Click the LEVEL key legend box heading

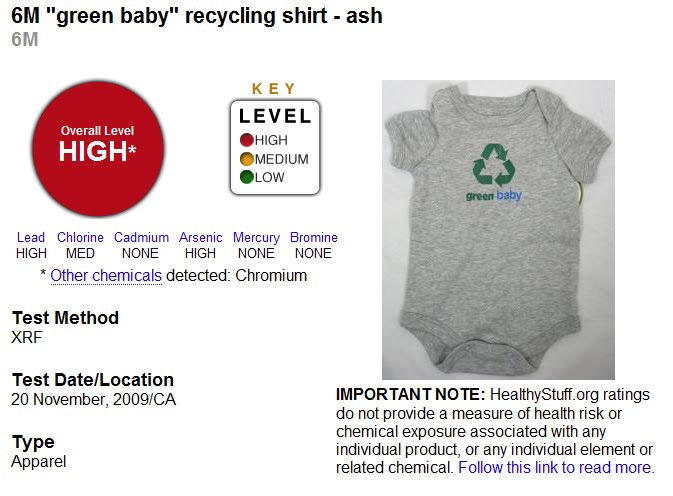275,116
